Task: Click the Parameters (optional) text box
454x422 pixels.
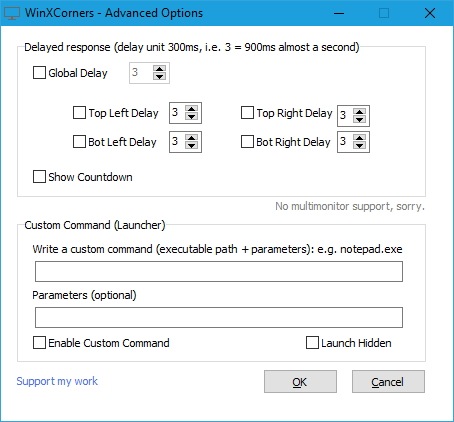Action: tap(219, 317)
